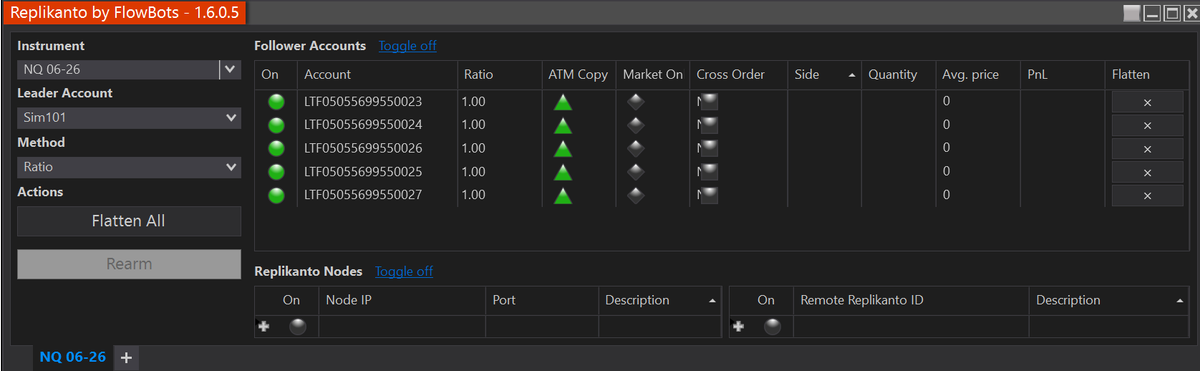The width and height of the screenshot is (1200, 371).
Task: Add a new tab with plus button
Action: click(126, 357)
